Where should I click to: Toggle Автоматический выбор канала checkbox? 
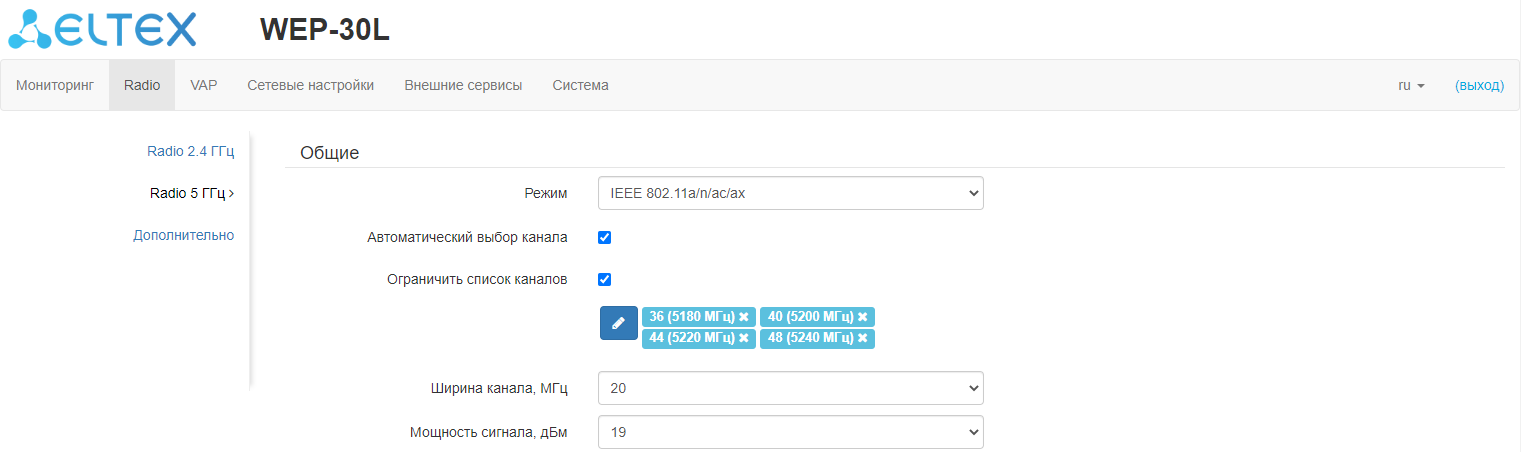(604, 238)
